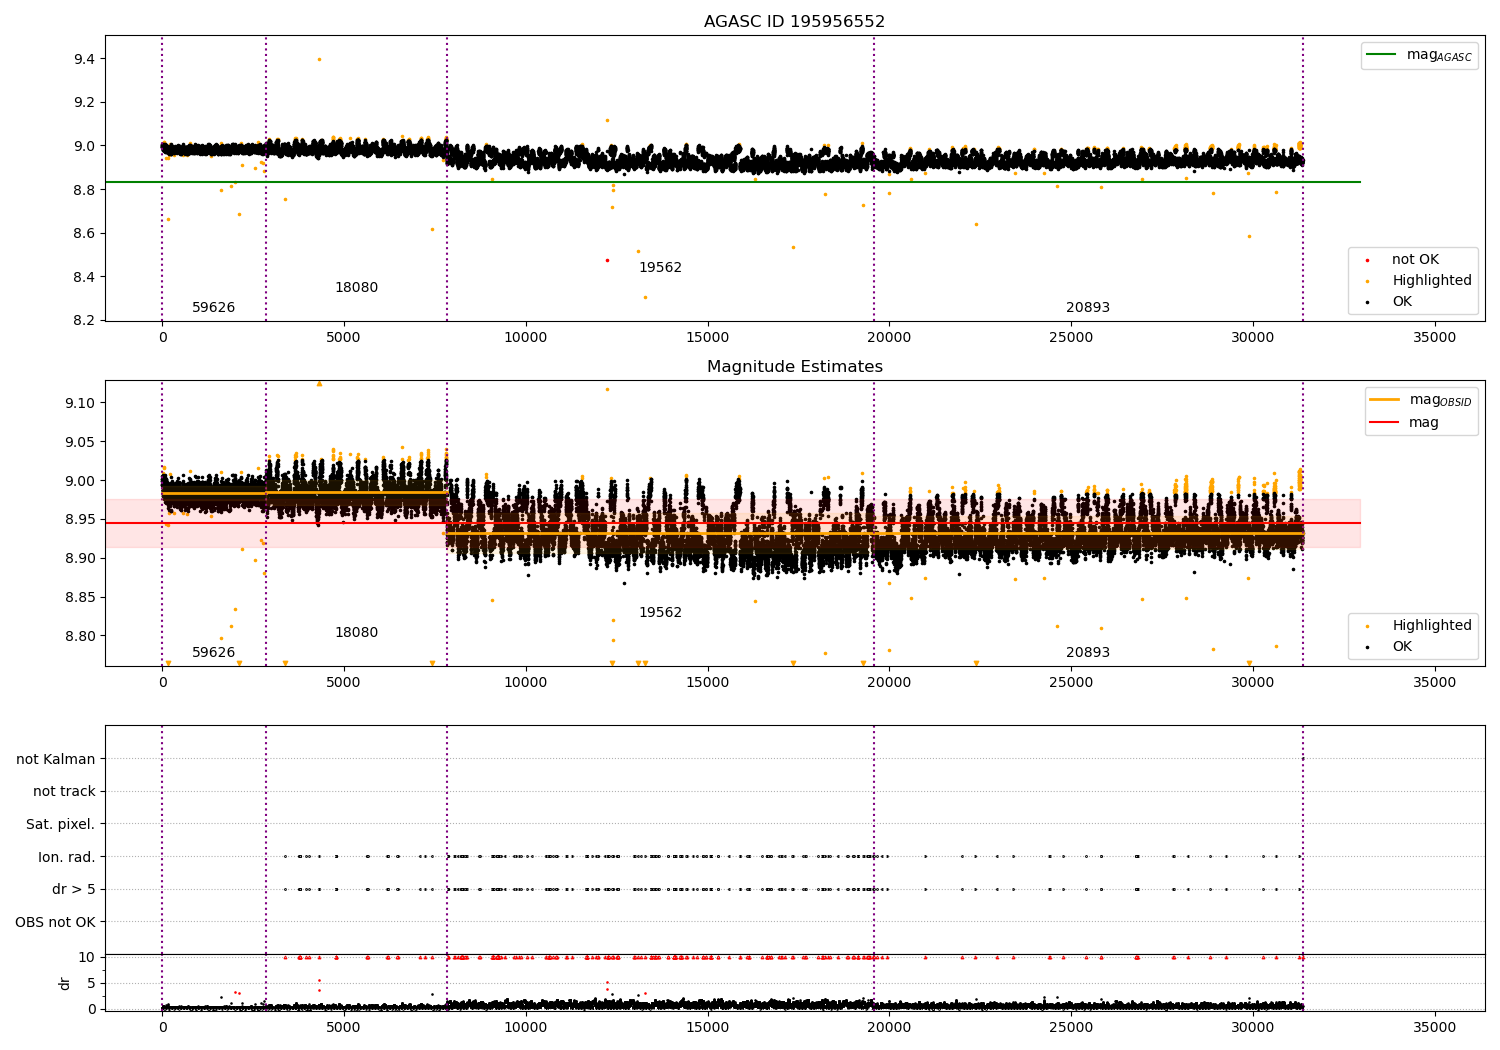Click the orange mag OBSID legend line
Viewport: 1500px width, 1050px height.
pyautogui.click(x=1385, y=400)
